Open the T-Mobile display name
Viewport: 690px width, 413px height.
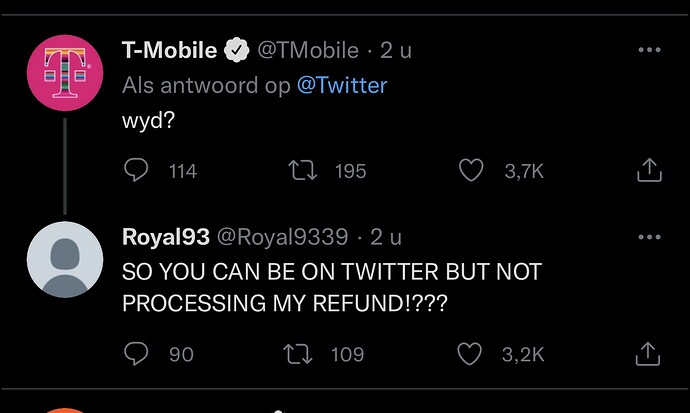point(169,50)
